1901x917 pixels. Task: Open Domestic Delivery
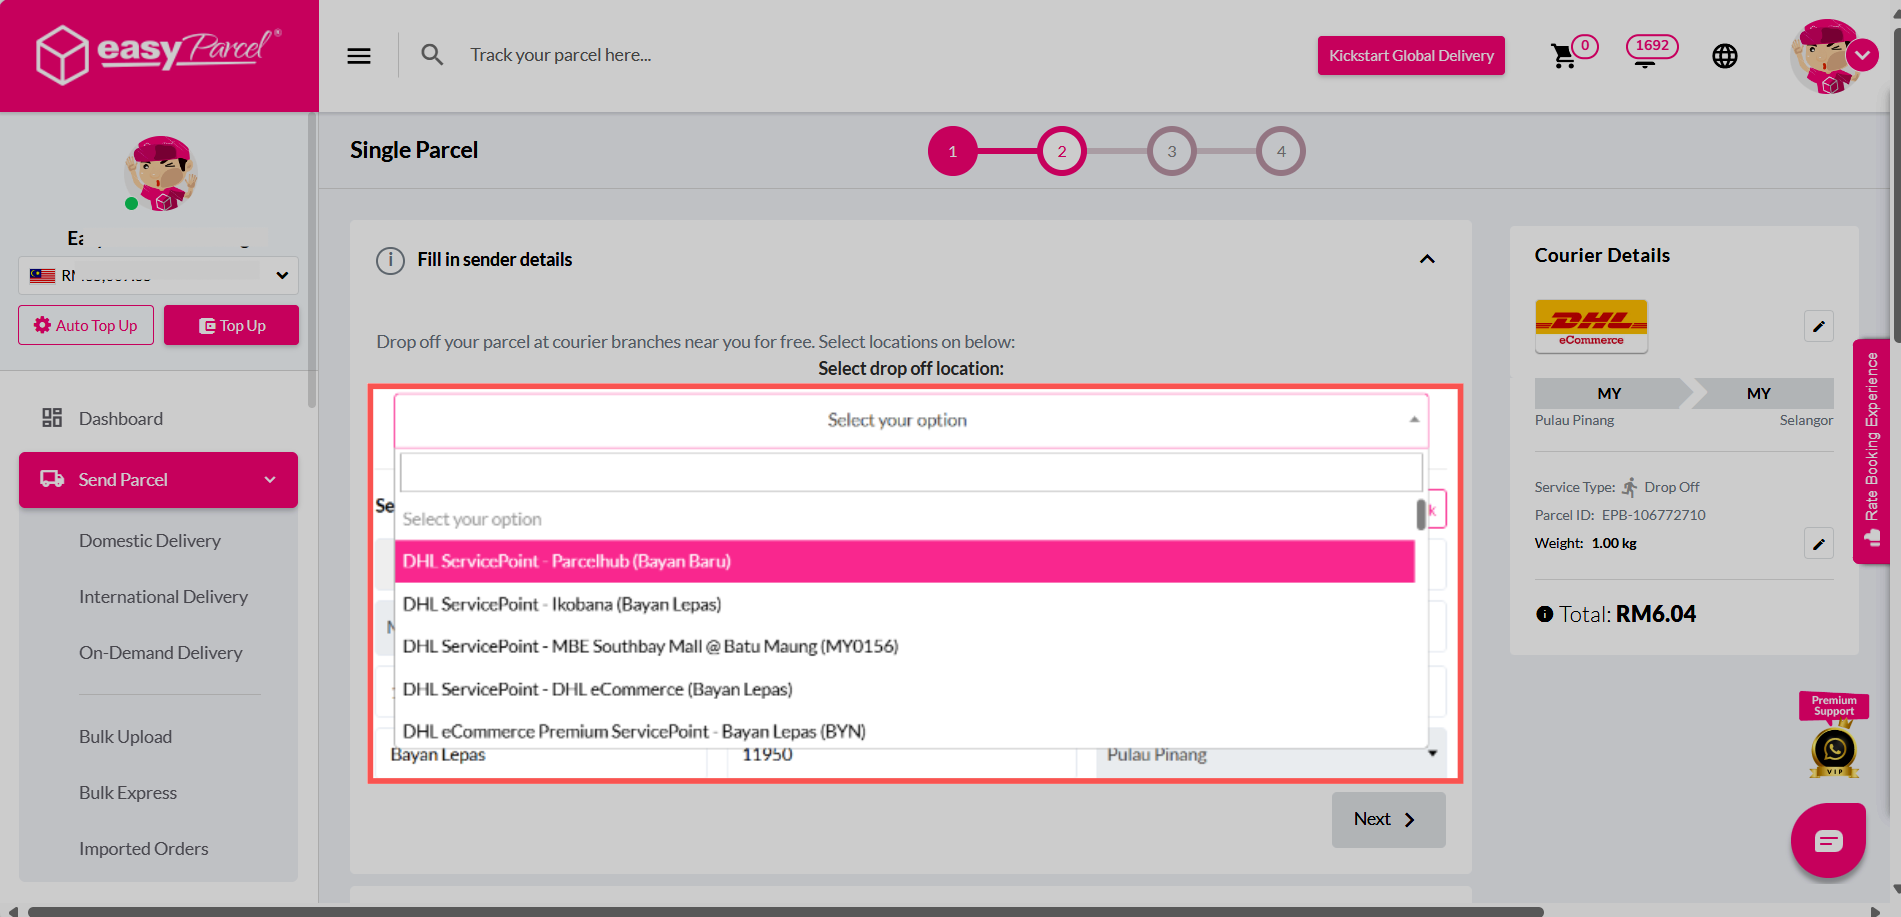tap(150, 541)
